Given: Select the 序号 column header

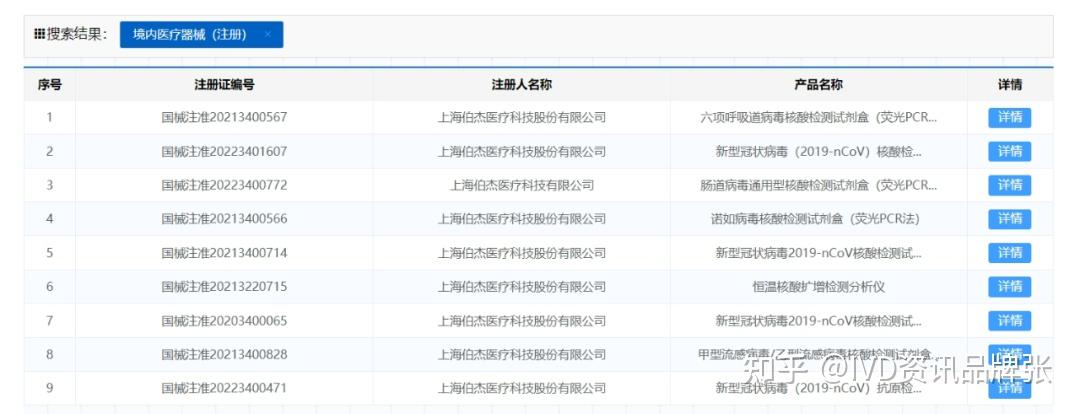Looking at the screenshot, I should (x=50, y=85).
